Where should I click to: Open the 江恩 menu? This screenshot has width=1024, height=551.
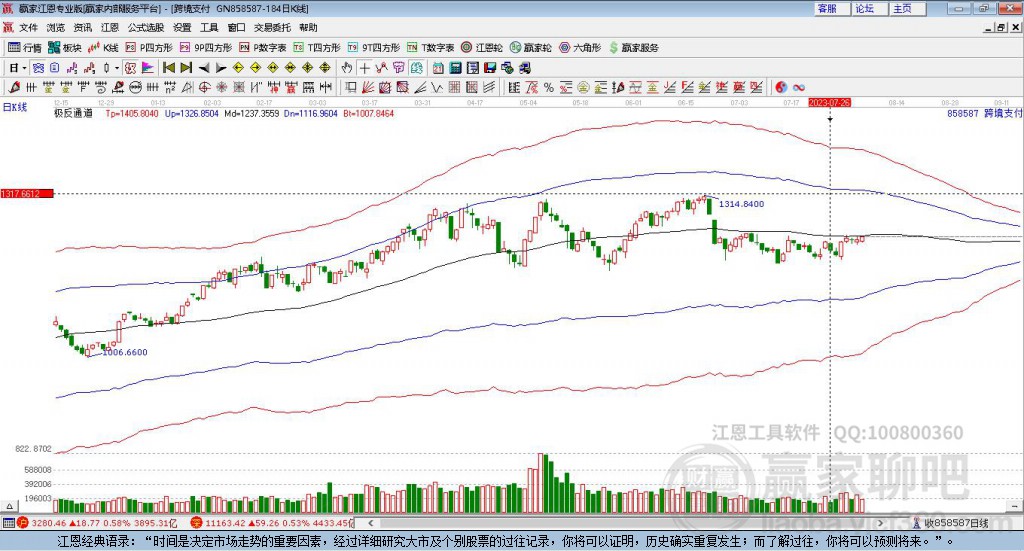coord(109,27)
